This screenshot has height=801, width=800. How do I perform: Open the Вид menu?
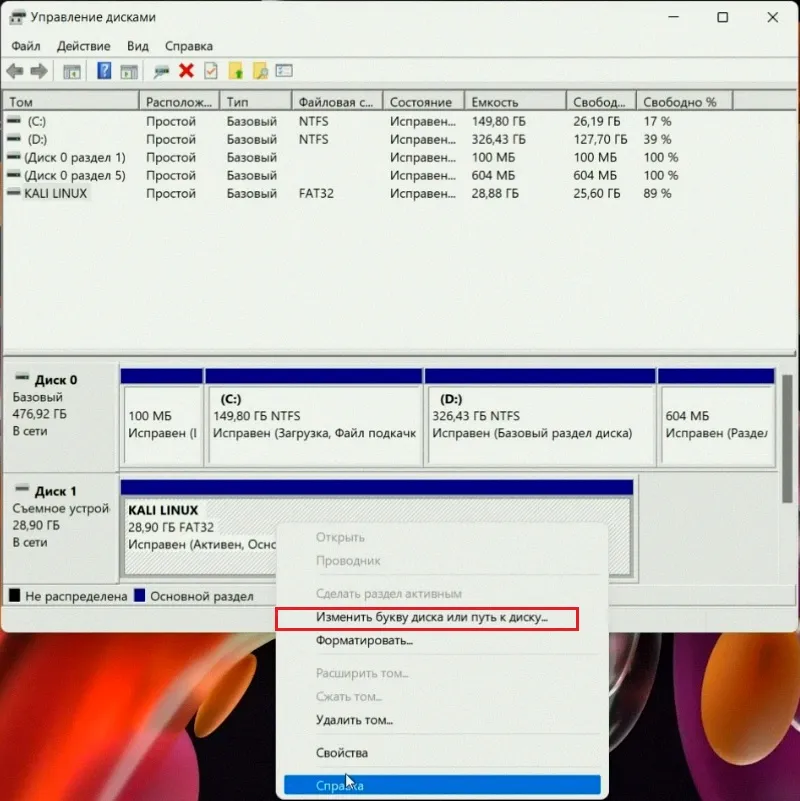(x=137, y=46)
